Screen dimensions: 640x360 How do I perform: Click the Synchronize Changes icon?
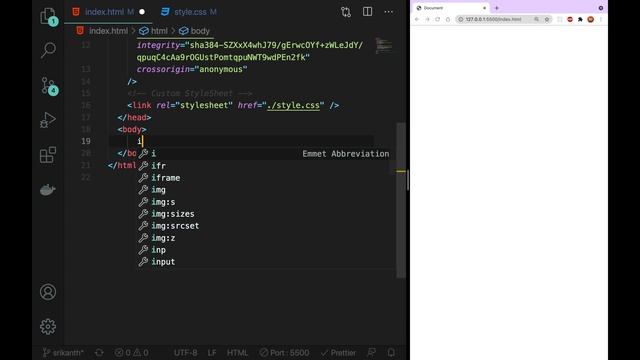pyautogui.click(x=99, y=353)
